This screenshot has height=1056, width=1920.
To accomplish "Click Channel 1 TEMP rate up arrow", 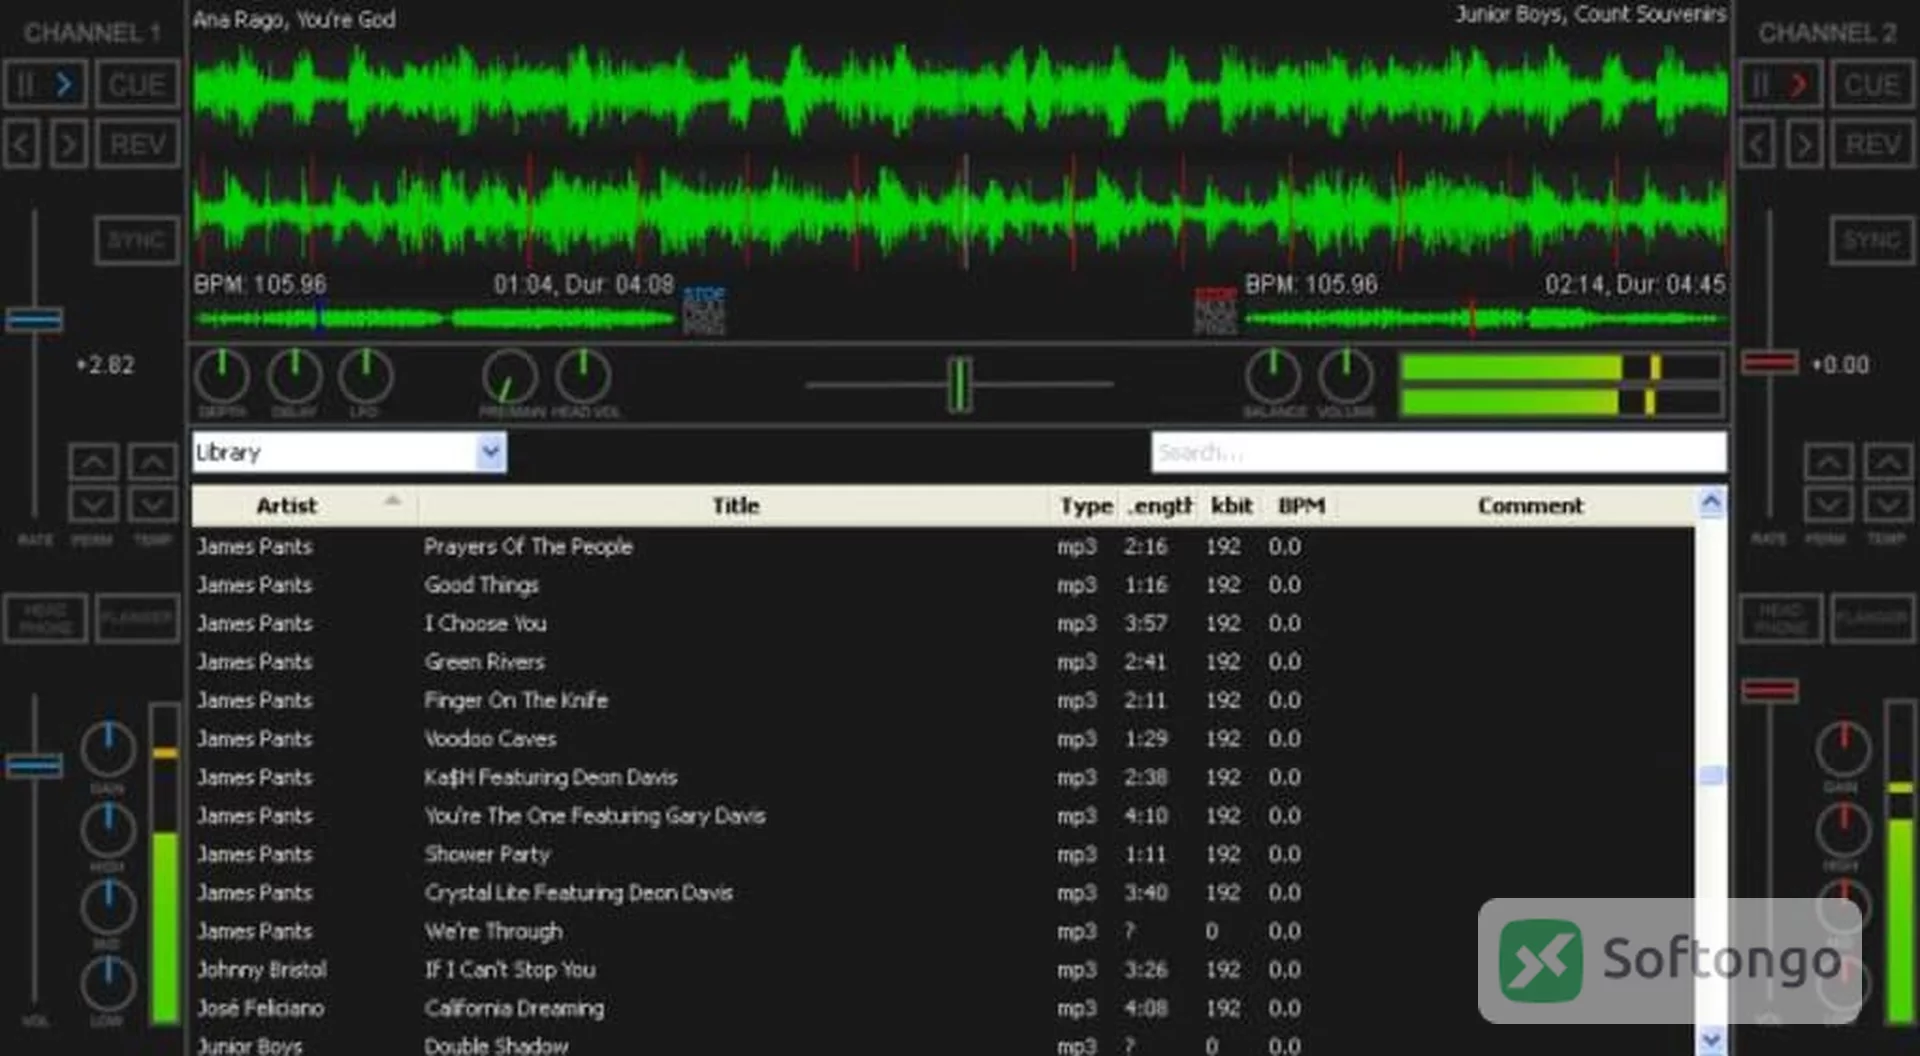I will point(152,462).
